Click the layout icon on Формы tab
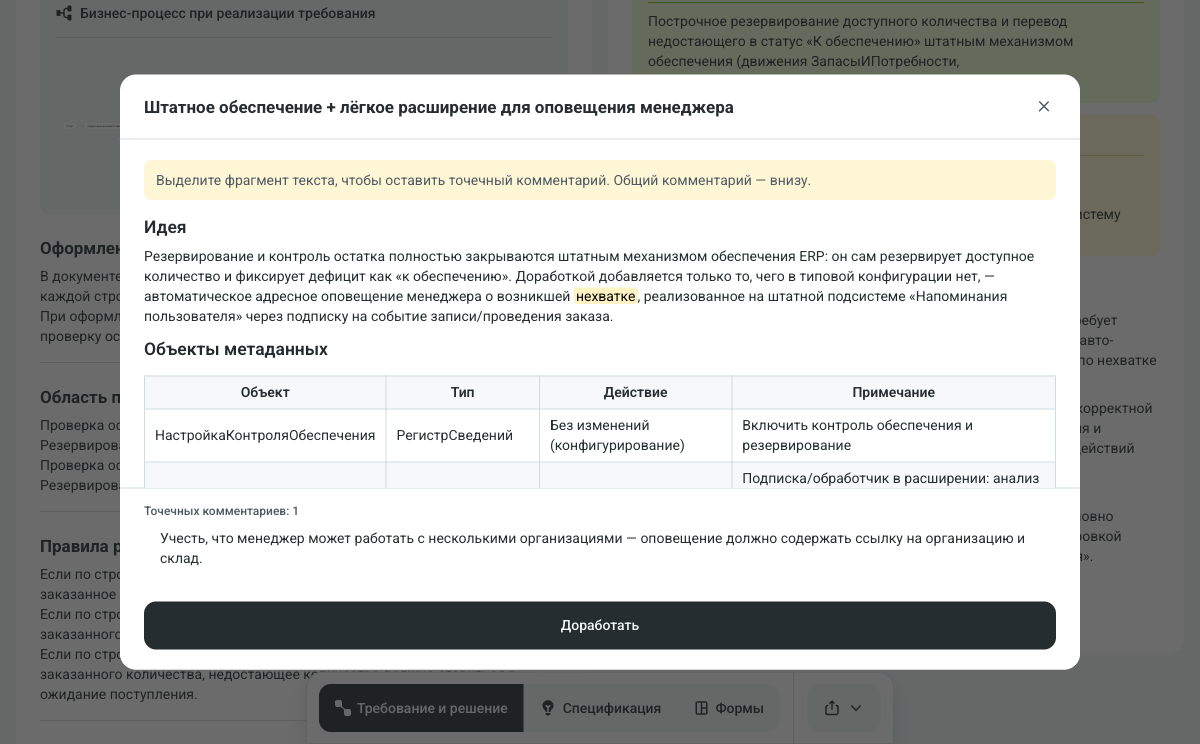 (x=702, y=708)
